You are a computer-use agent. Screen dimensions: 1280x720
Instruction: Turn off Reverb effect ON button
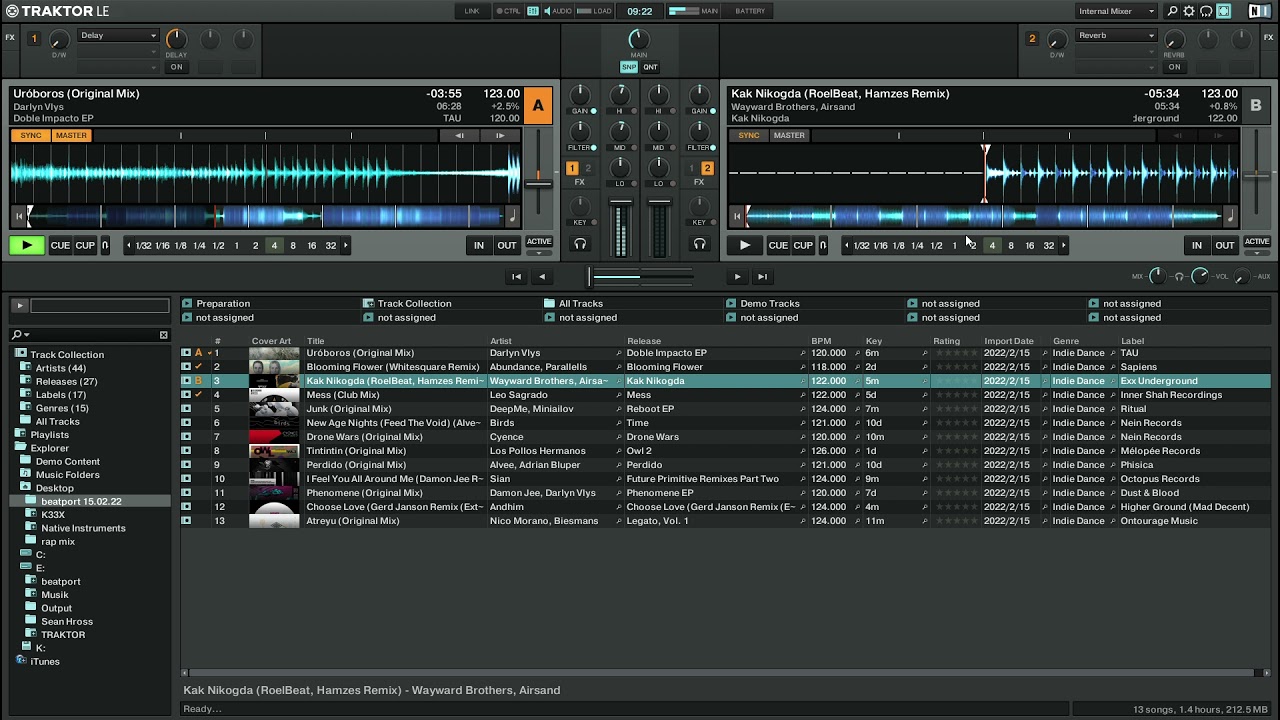pyautogui.click(x=1174, y=67)
